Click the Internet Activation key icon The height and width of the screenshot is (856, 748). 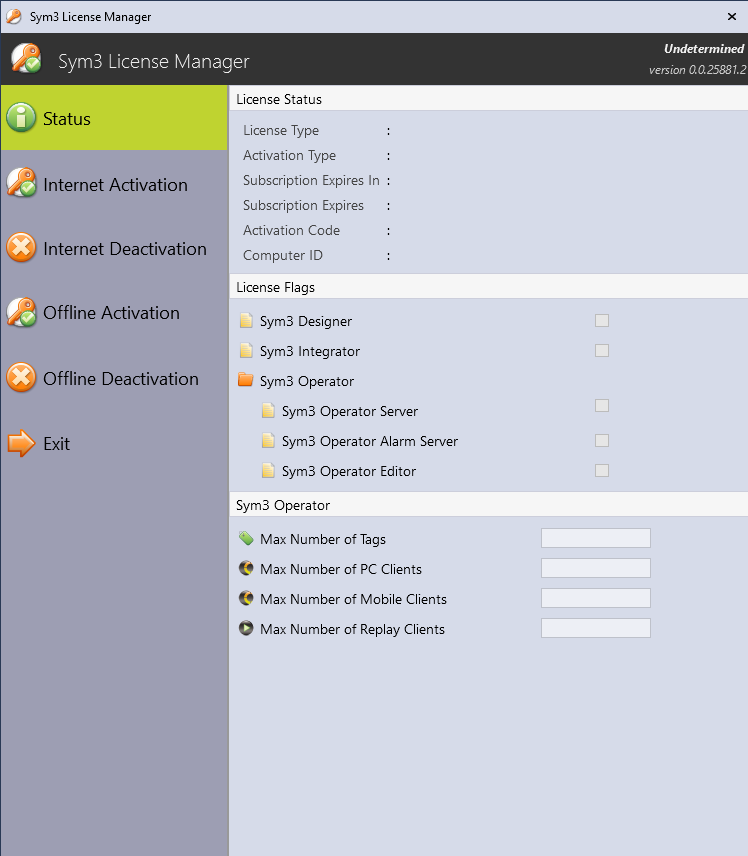pyautogui.click(x=21, y=182)
